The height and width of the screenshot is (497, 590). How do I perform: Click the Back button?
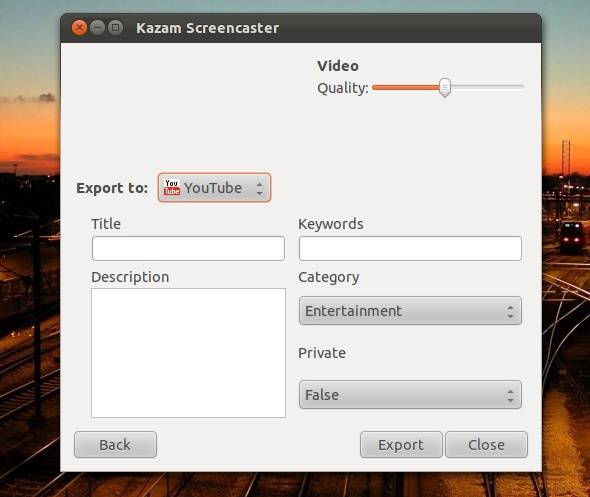115,445
